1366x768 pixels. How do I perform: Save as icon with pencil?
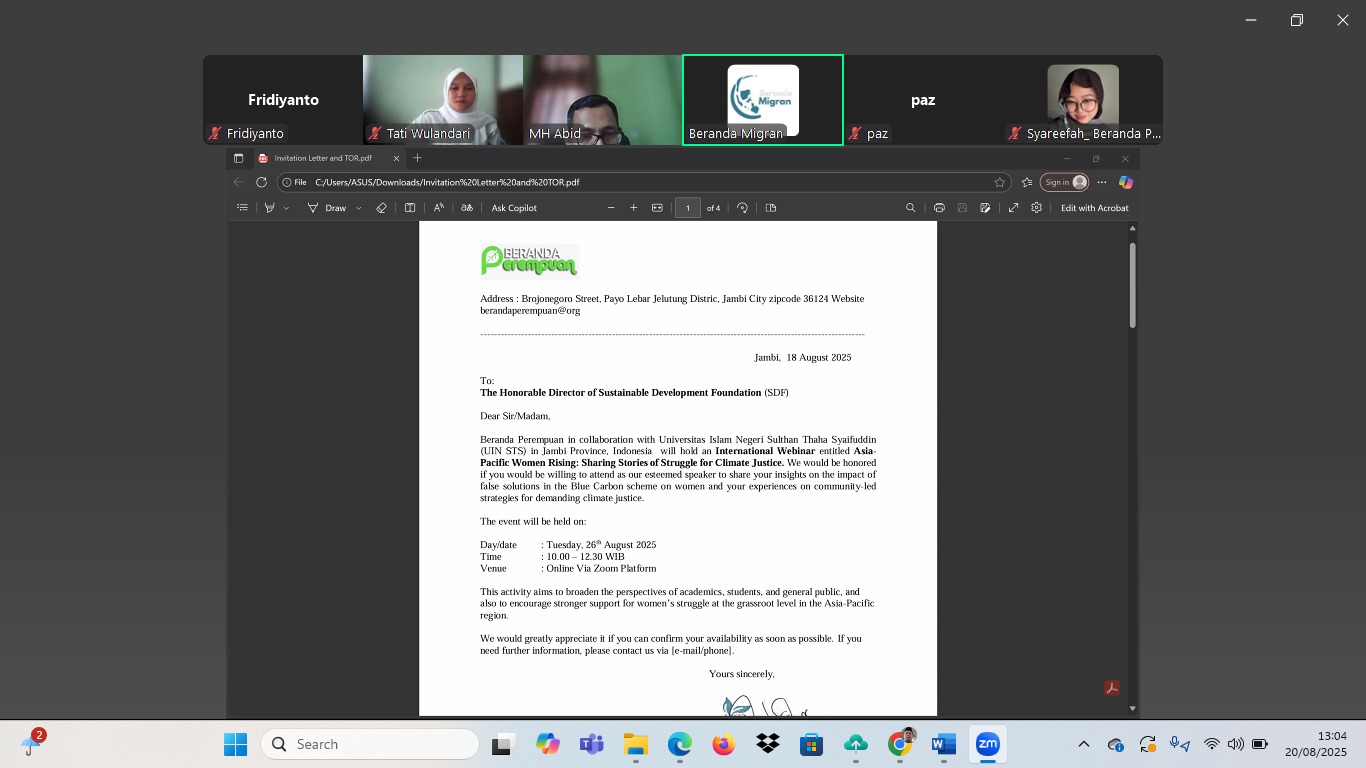[x=985, y=208]
